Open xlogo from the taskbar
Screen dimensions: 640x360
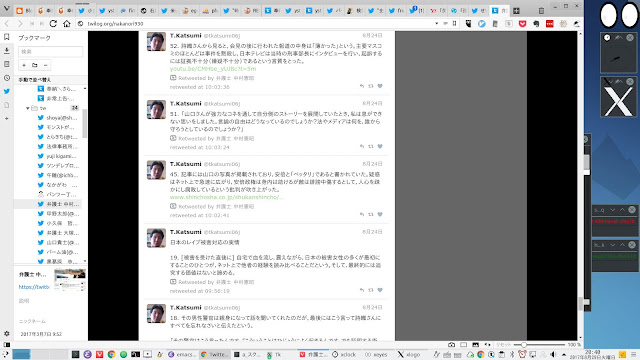(409, 354)
